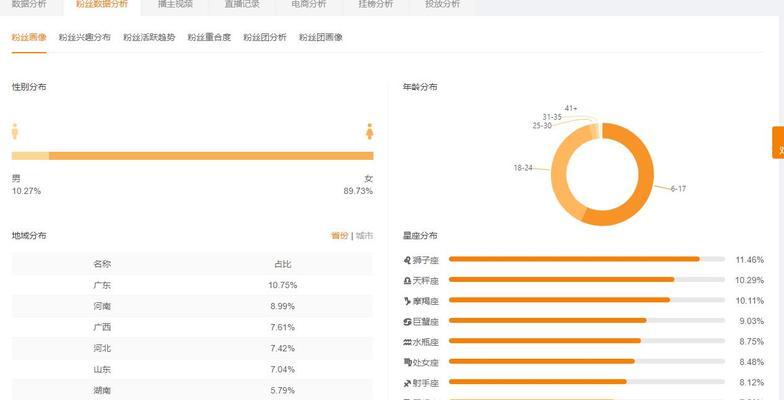The image size is (784, 400).
Task: Open the 直播记录 top tab
Action: [x=242, y=4]
